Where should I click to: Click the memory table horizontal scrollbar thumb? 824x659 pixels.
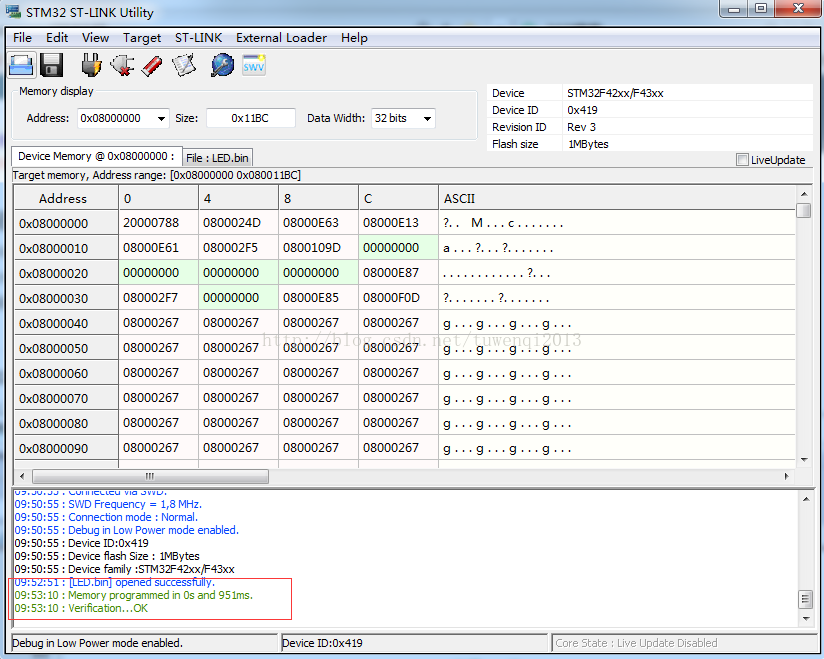click(x=150, y=476)
